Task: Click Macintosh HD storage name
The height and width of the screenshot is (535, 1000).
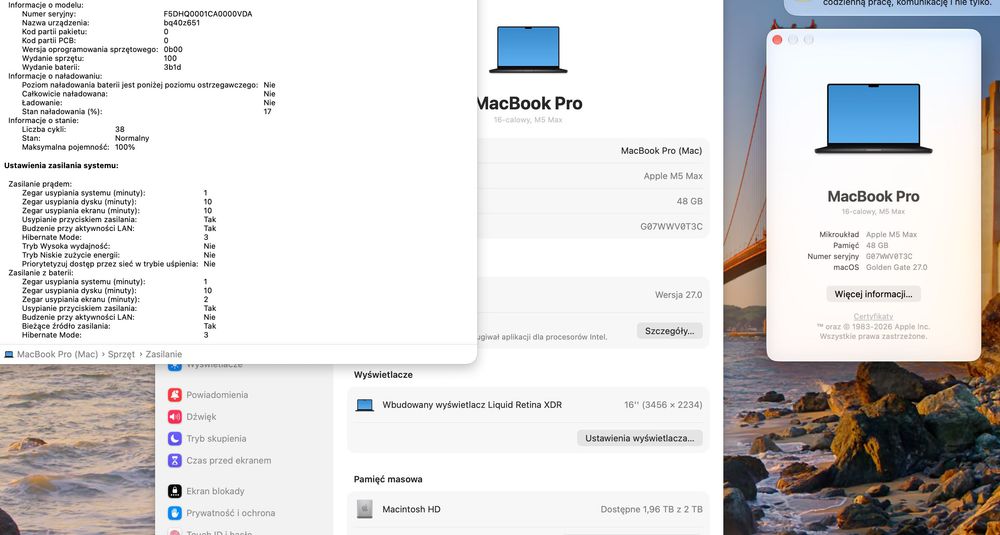Action: tap(411, 509)
